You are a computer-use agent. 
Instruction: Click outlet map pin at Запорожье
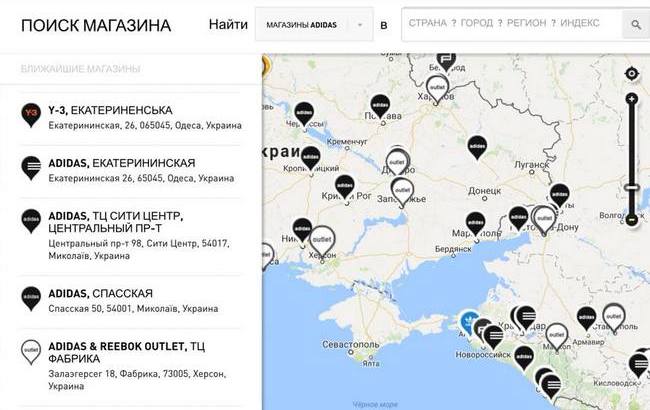pos(402,192)
